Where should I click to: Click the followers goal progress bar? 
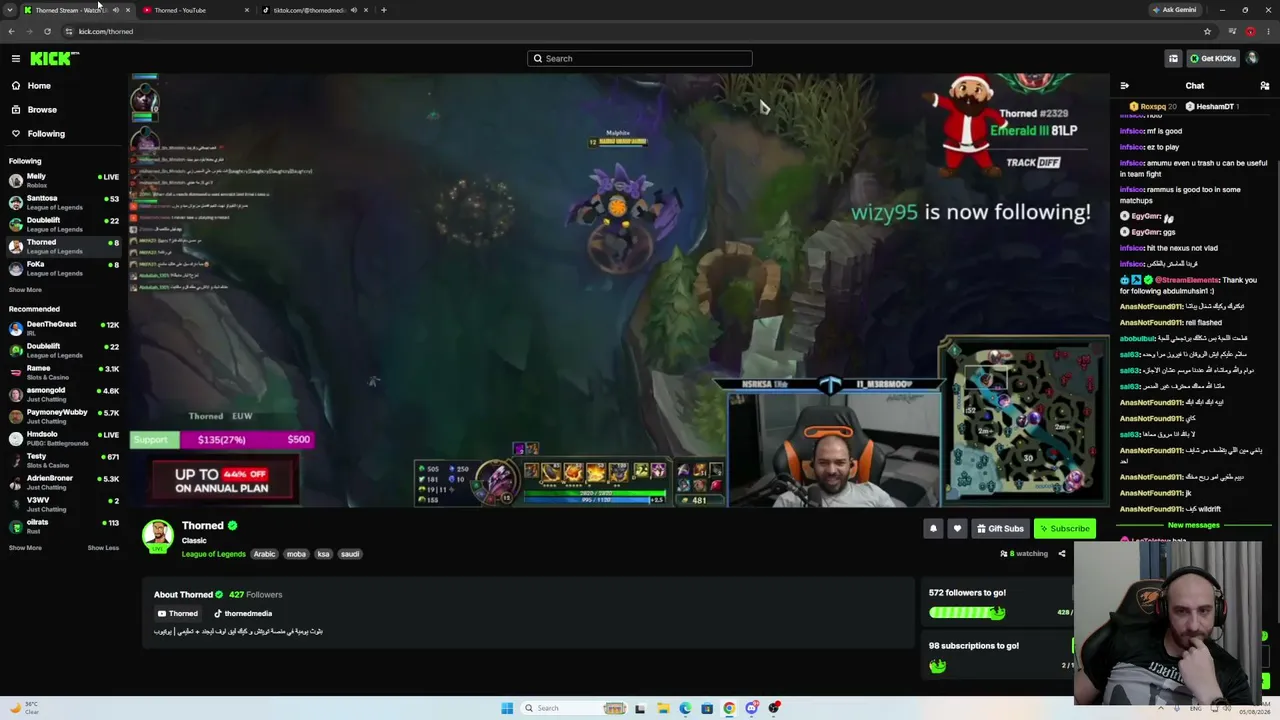point(967,612)
